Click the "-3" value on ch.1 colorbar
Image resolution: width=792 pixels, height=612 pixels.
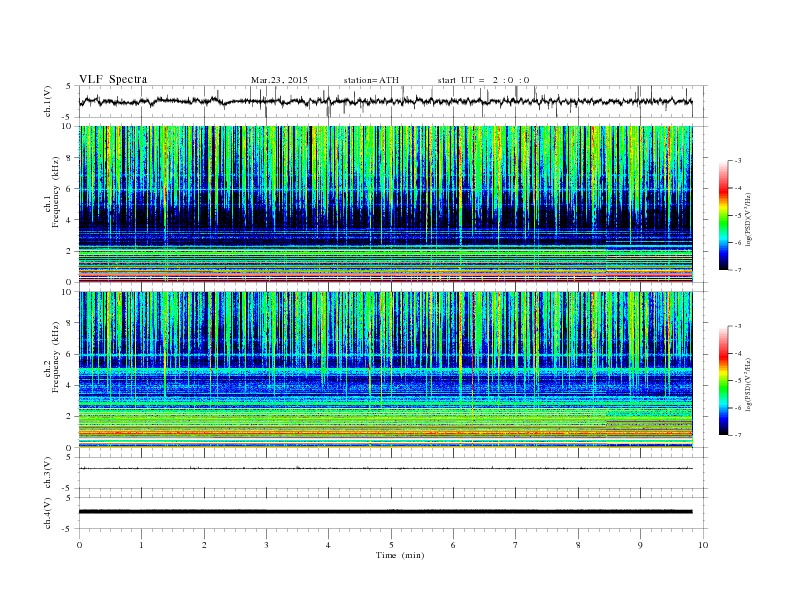737,161
